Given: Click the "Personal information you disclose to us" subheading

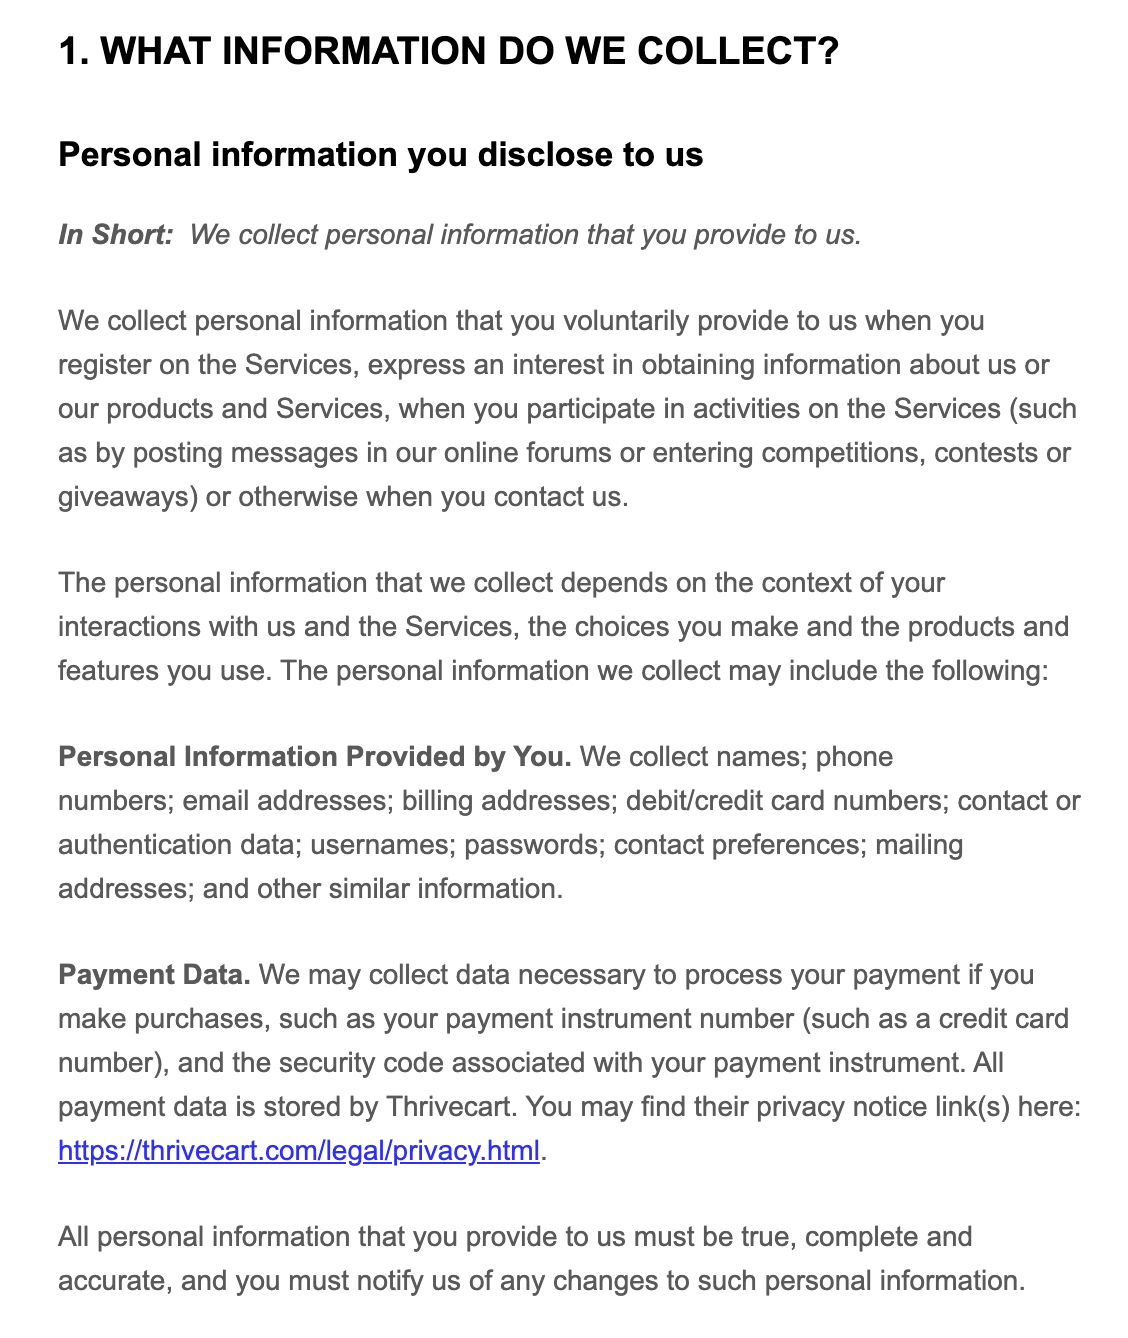Looking at the screenshot, I should point(380,155).
